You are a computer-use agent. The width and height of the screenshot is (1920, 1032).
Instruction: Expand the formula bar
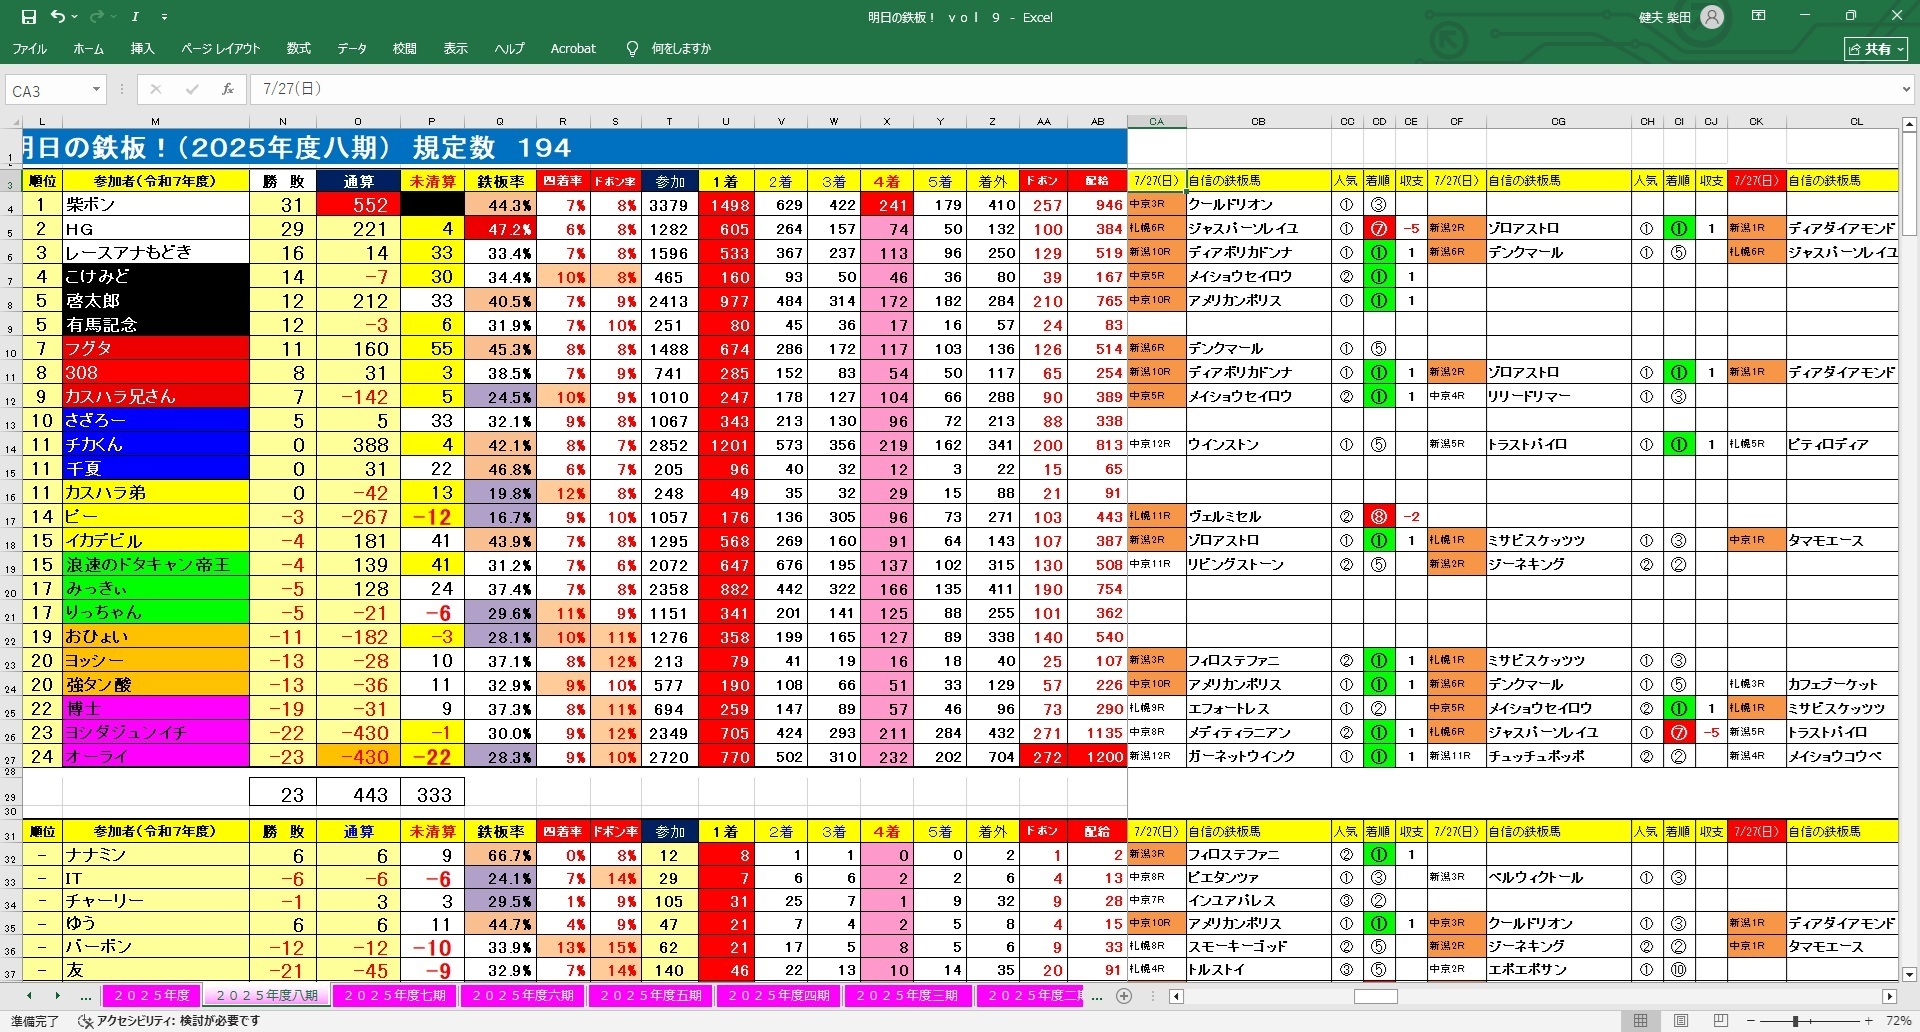(x=1905, y=89)
